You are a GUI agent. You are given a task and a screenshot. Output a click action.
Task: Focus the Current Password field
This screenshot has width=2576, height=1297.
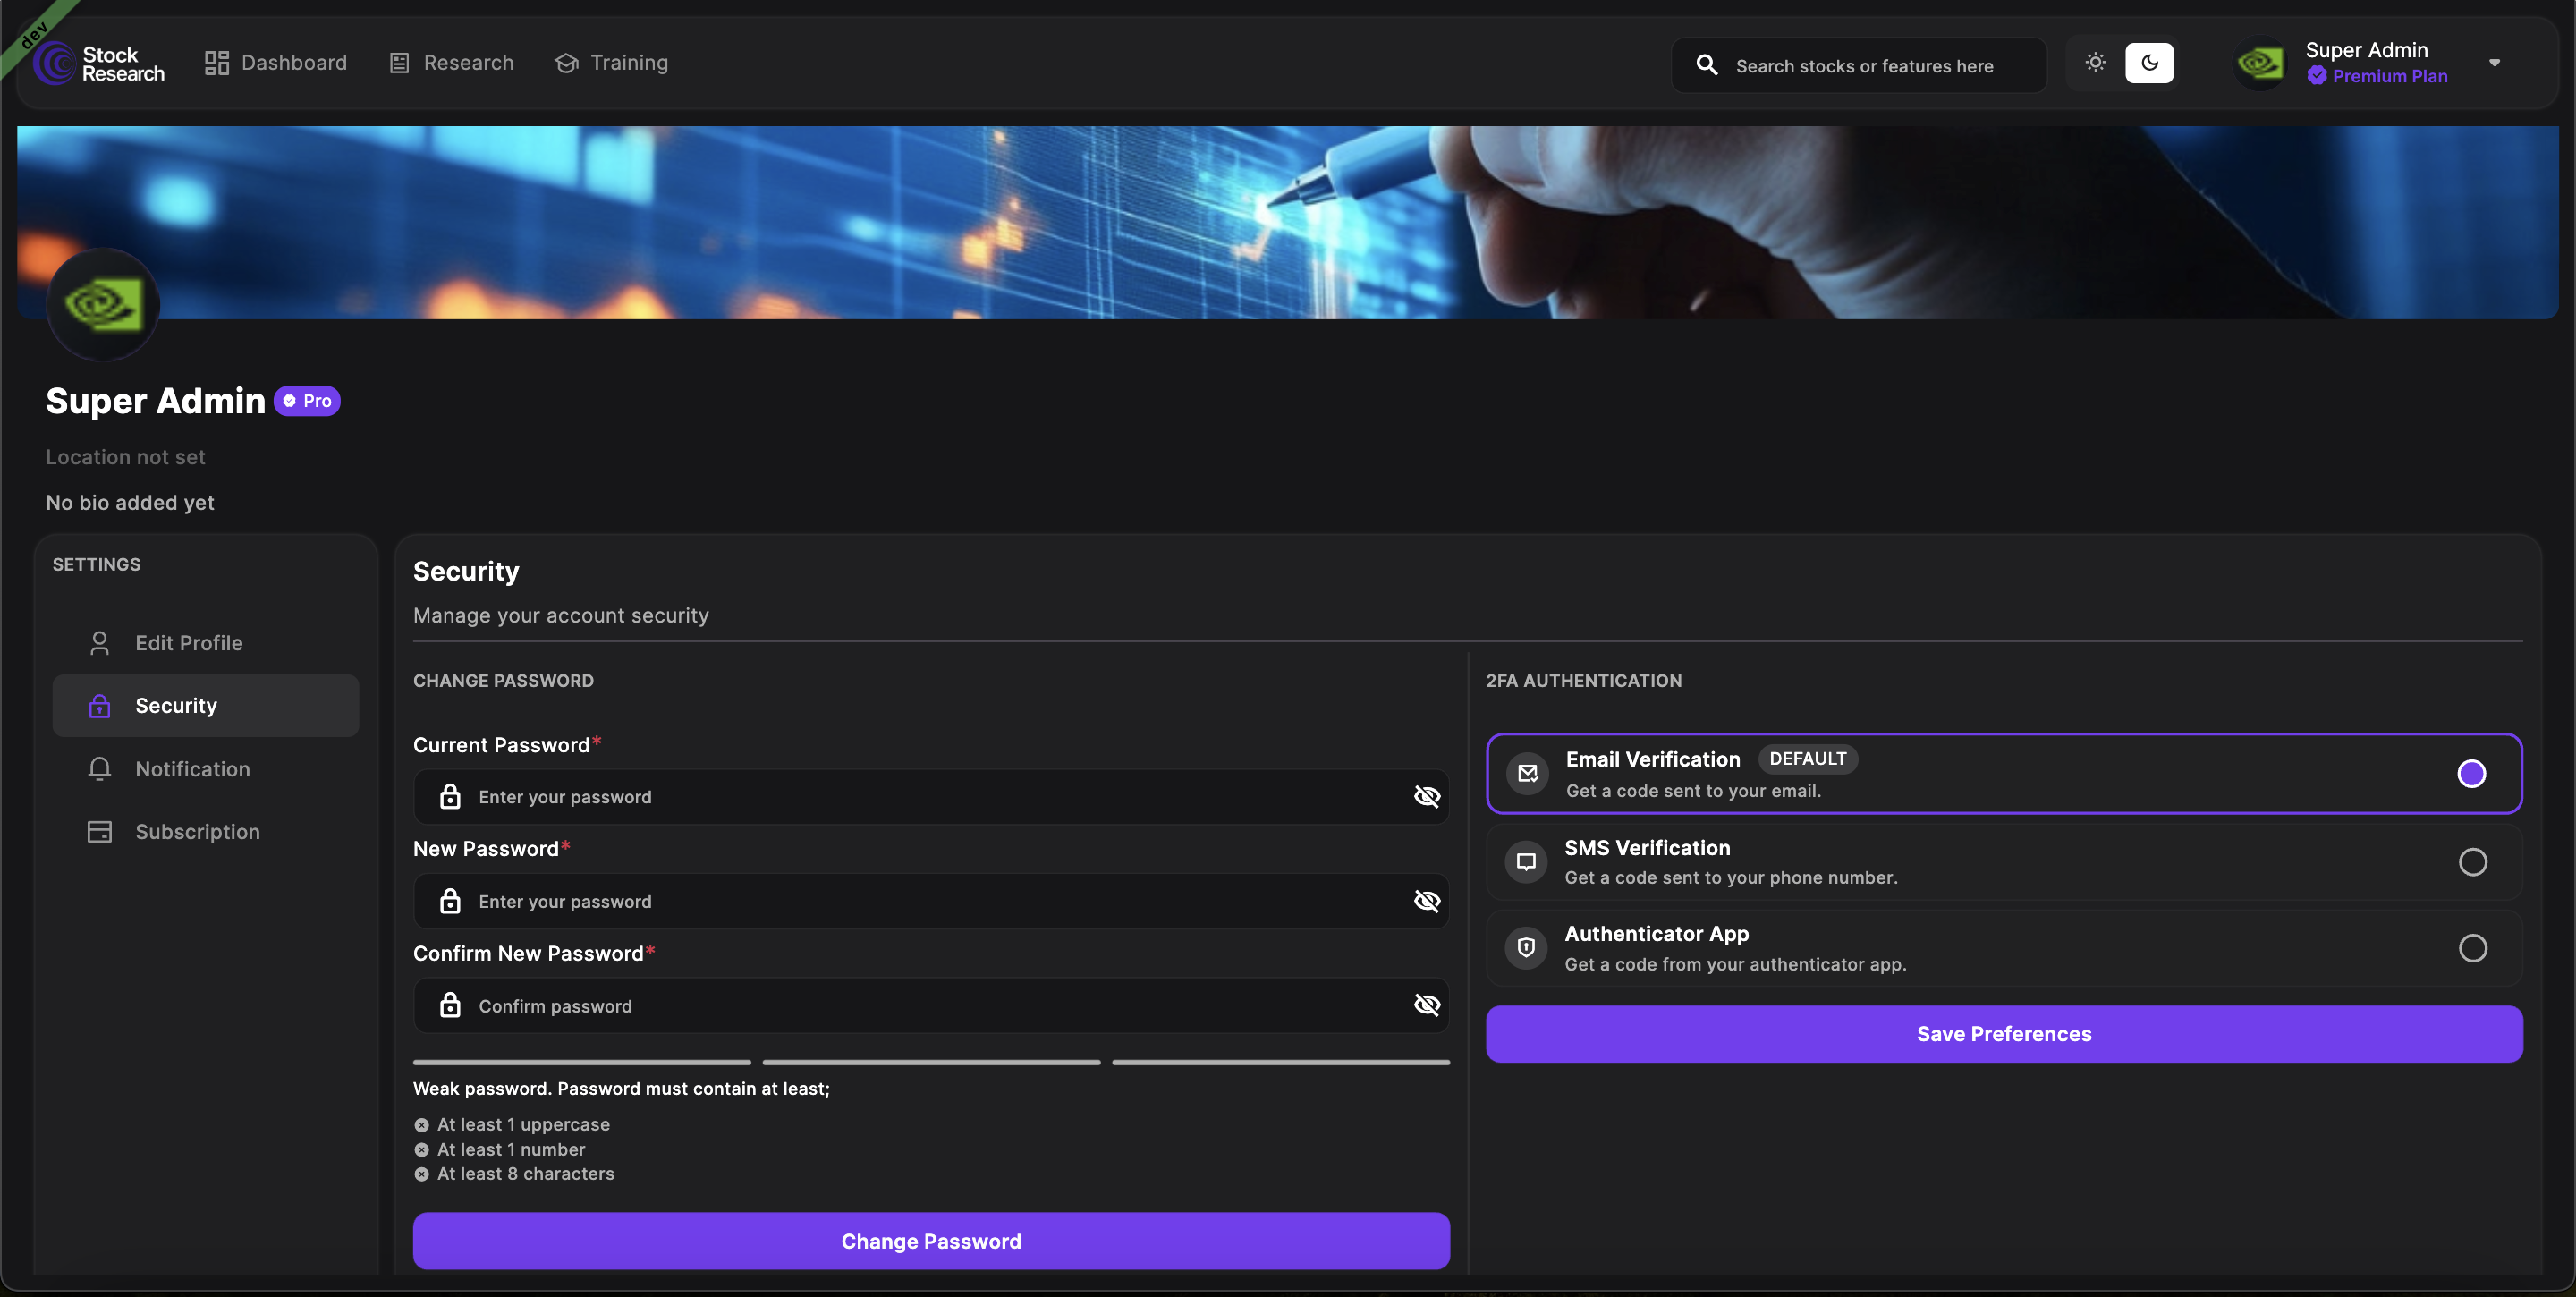point(931,797)
